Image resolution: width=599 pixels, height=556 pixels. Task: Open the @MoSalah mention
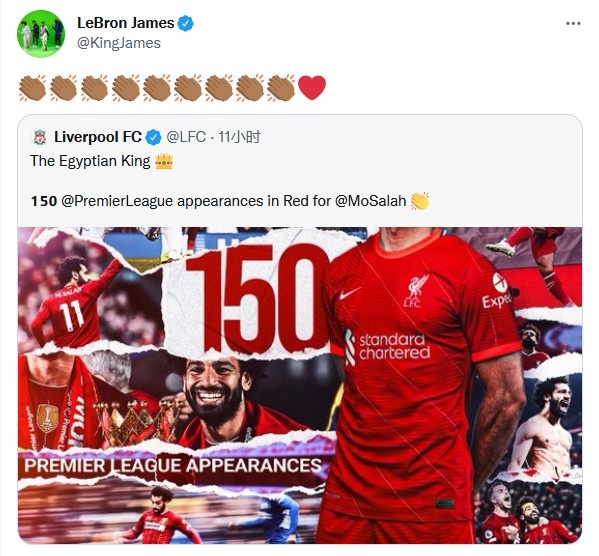pyautogui.click(x=371, y=201)
